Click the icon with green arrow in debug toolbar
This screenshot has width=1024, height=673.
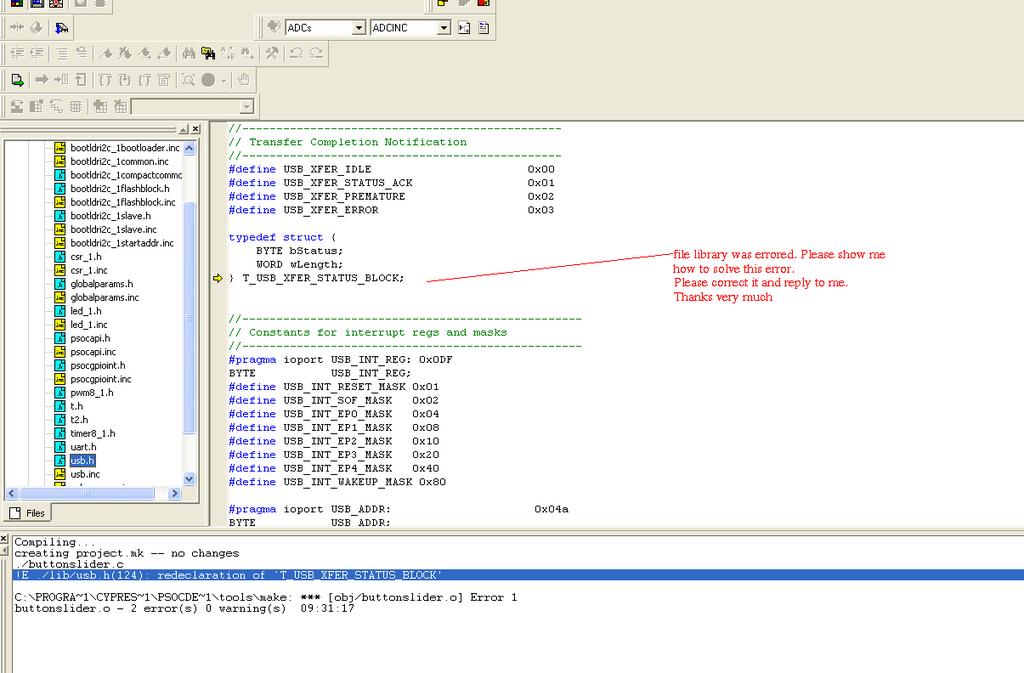point(17,80)
